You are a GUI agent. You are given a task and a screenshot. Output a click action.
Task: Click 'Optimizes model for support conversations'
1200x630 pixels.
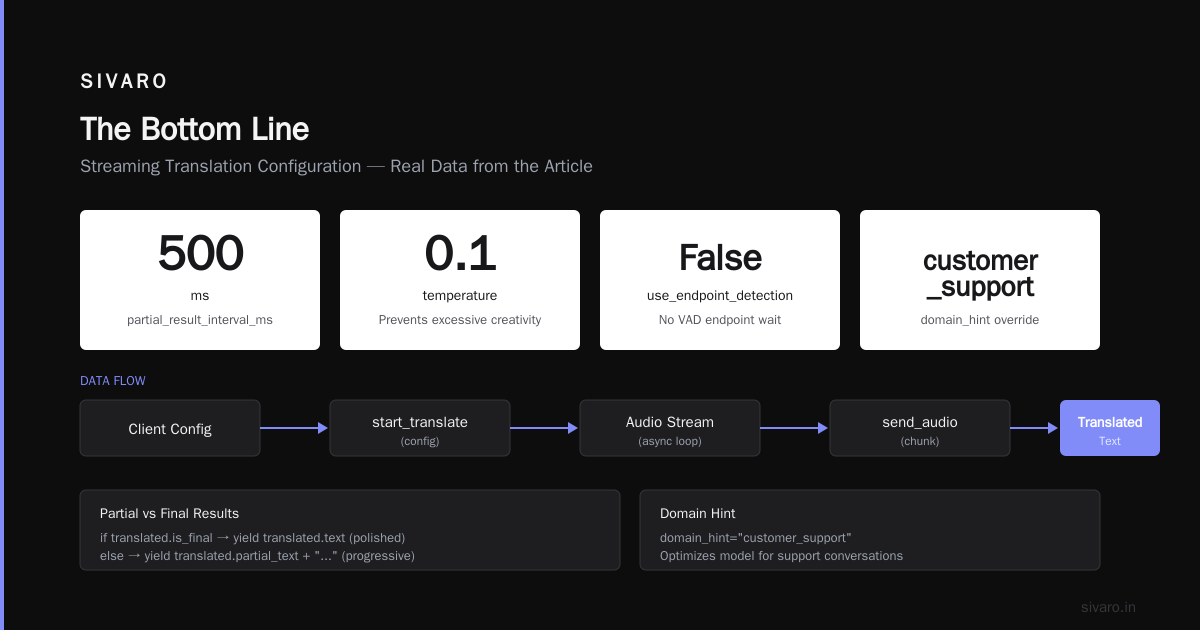(x=781, y=555)
